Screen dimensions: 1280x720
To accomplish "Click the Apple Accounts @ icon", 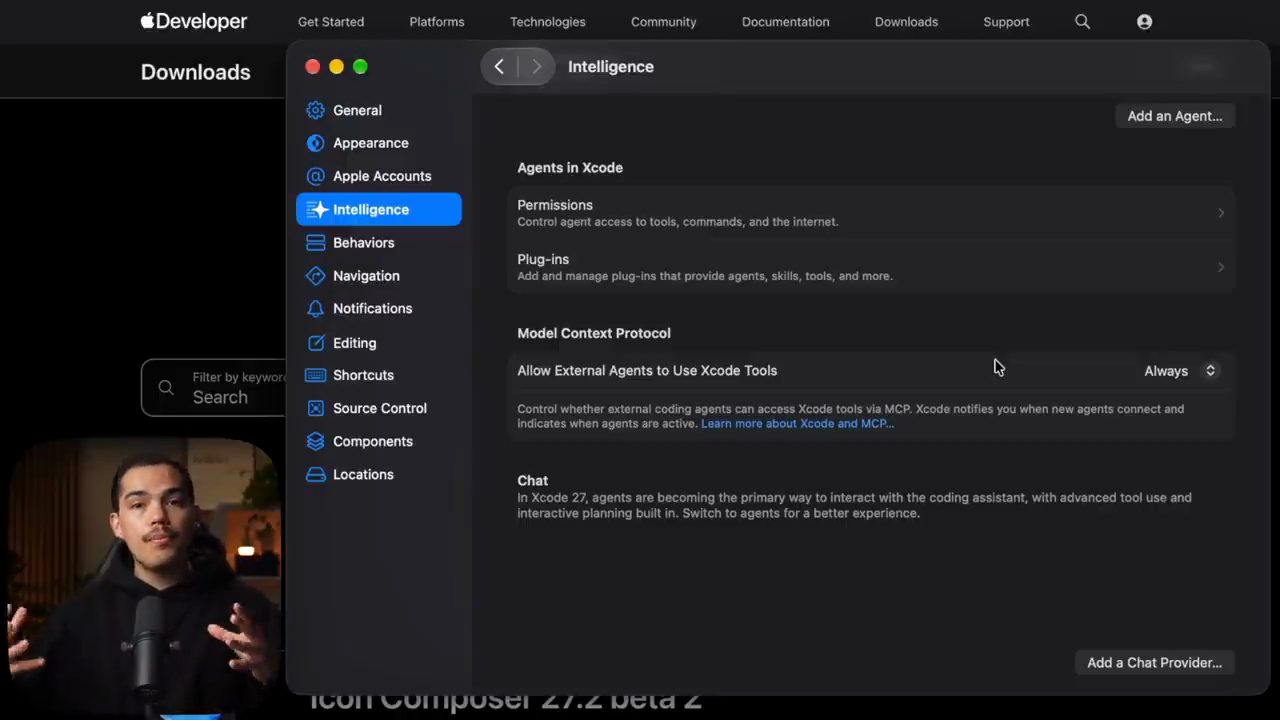I will point(316,176).
